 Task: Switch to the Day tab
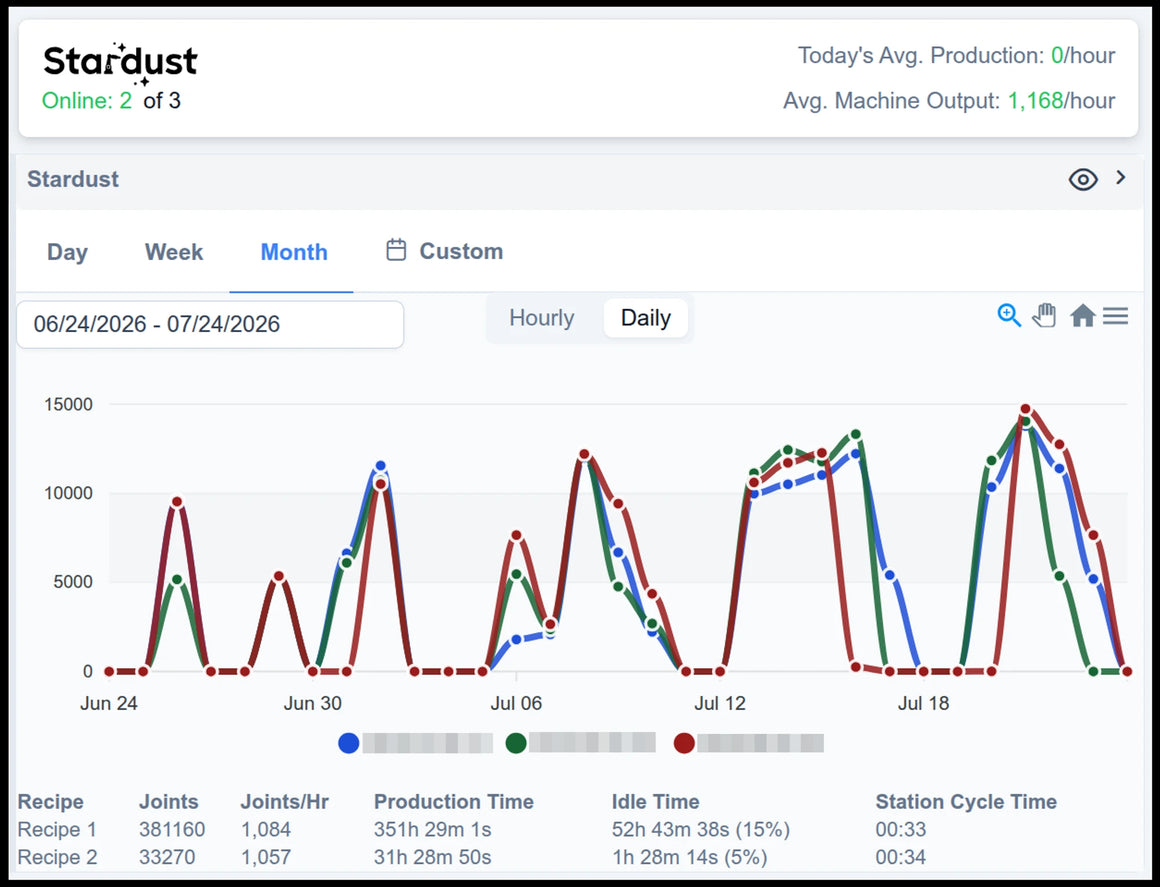pyautogui.click(x=67, y=252)
